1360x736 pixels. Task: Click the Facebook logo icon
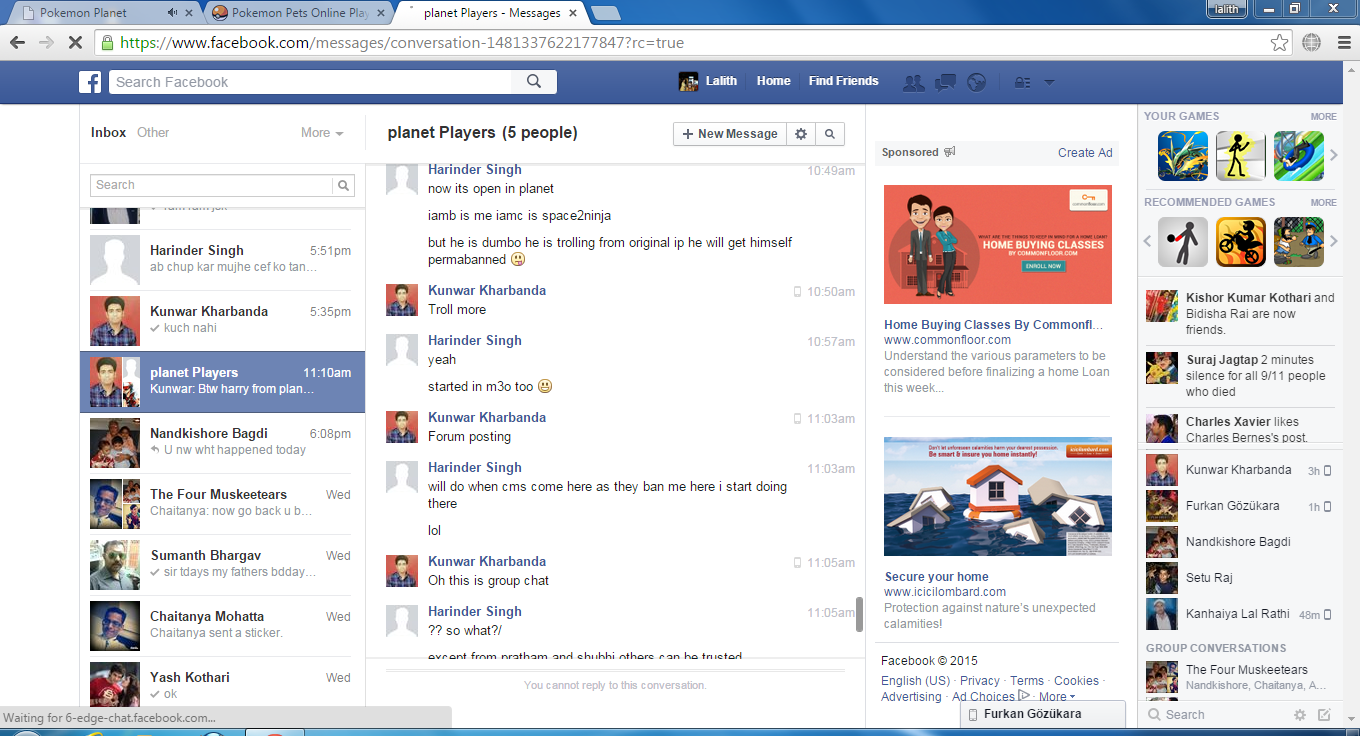tap(91, 82)
